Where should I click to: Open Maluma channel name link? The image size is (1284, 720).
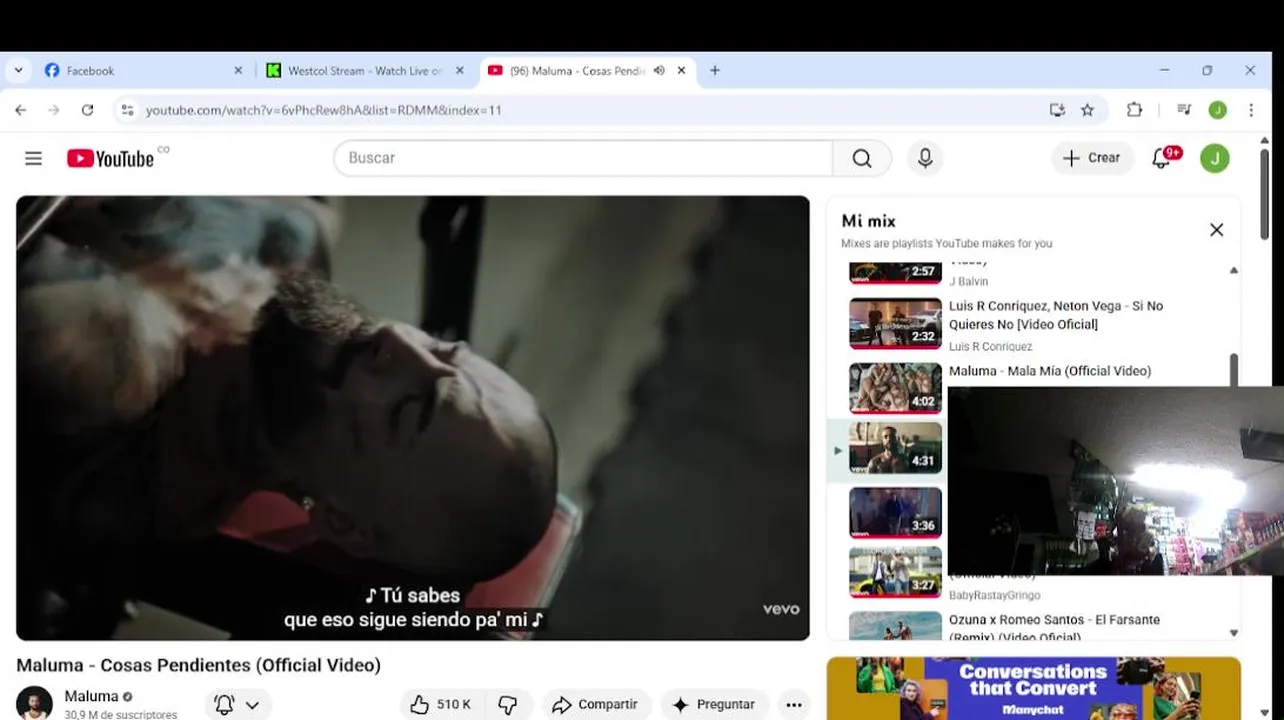coord(91,696)
